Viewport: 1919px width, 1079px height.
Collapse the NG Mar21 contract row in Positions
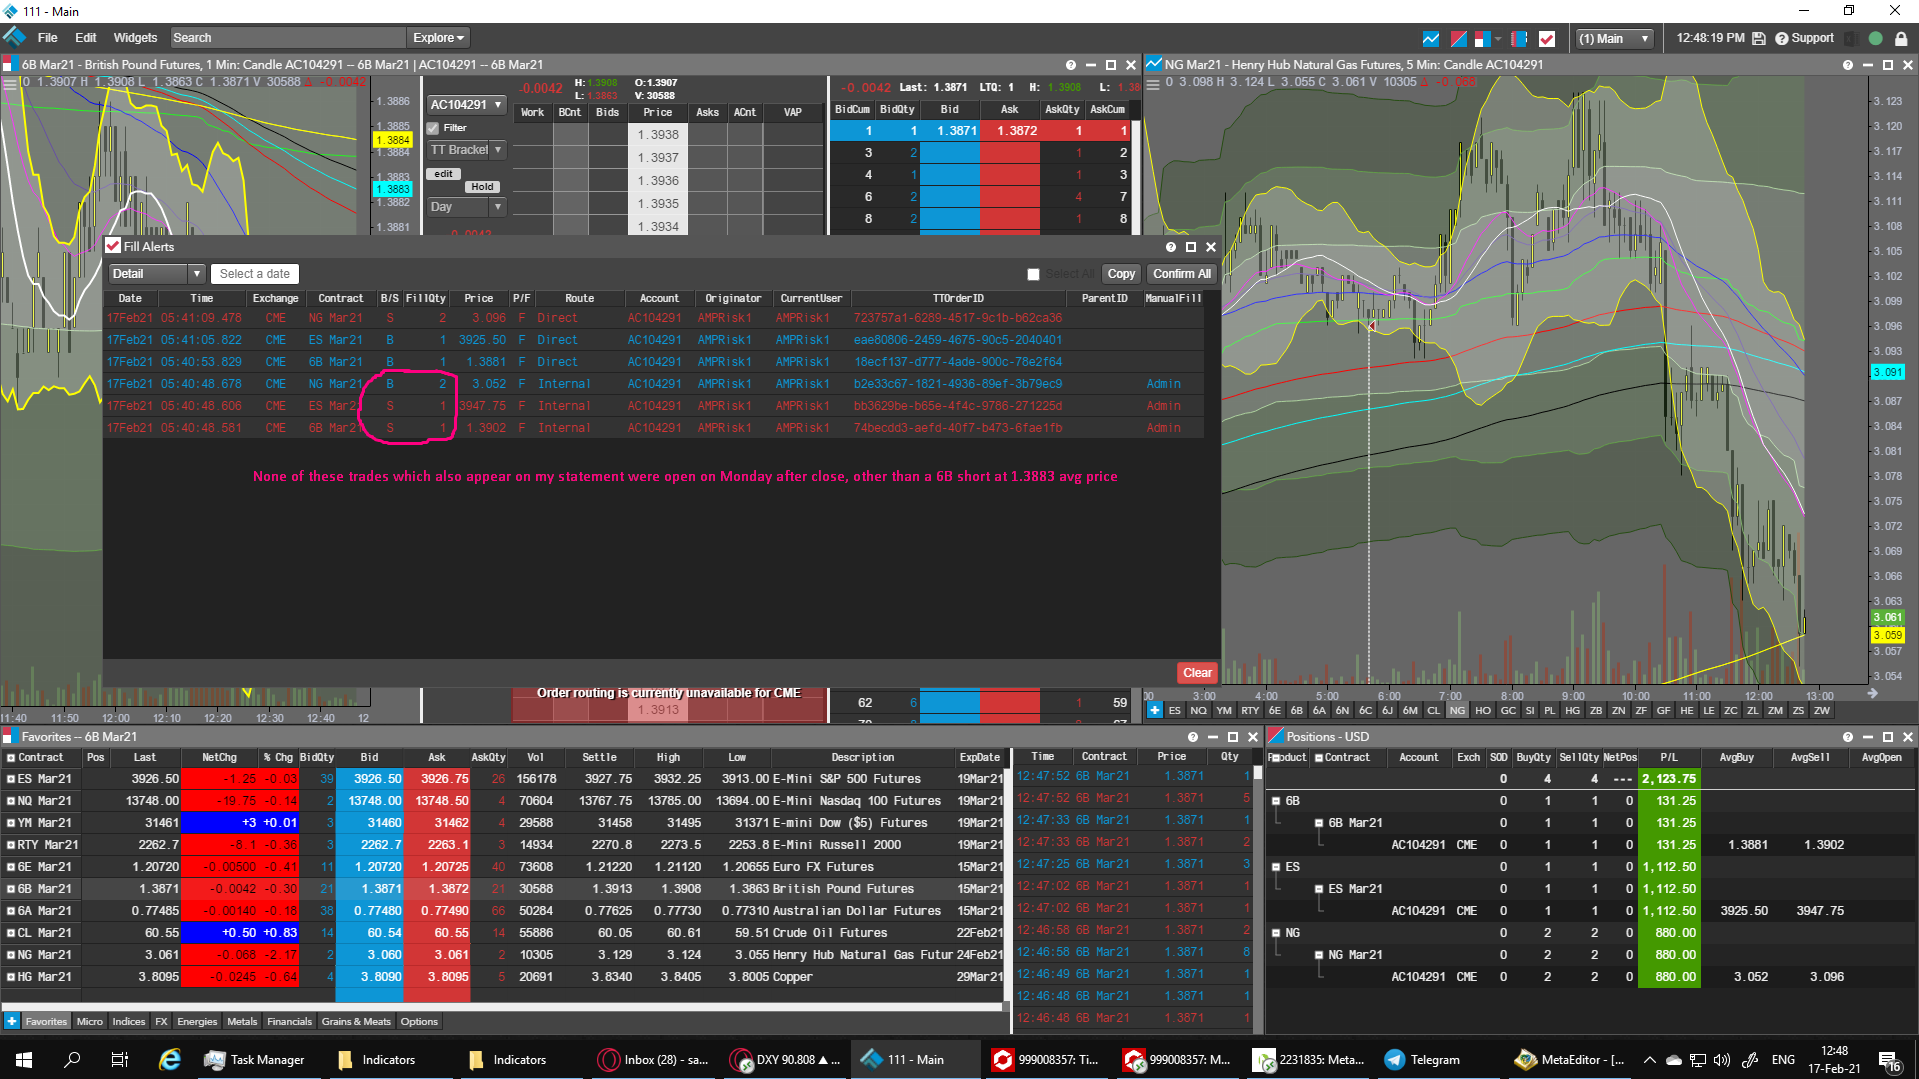pyautogui.click(x=1319, y=955)
